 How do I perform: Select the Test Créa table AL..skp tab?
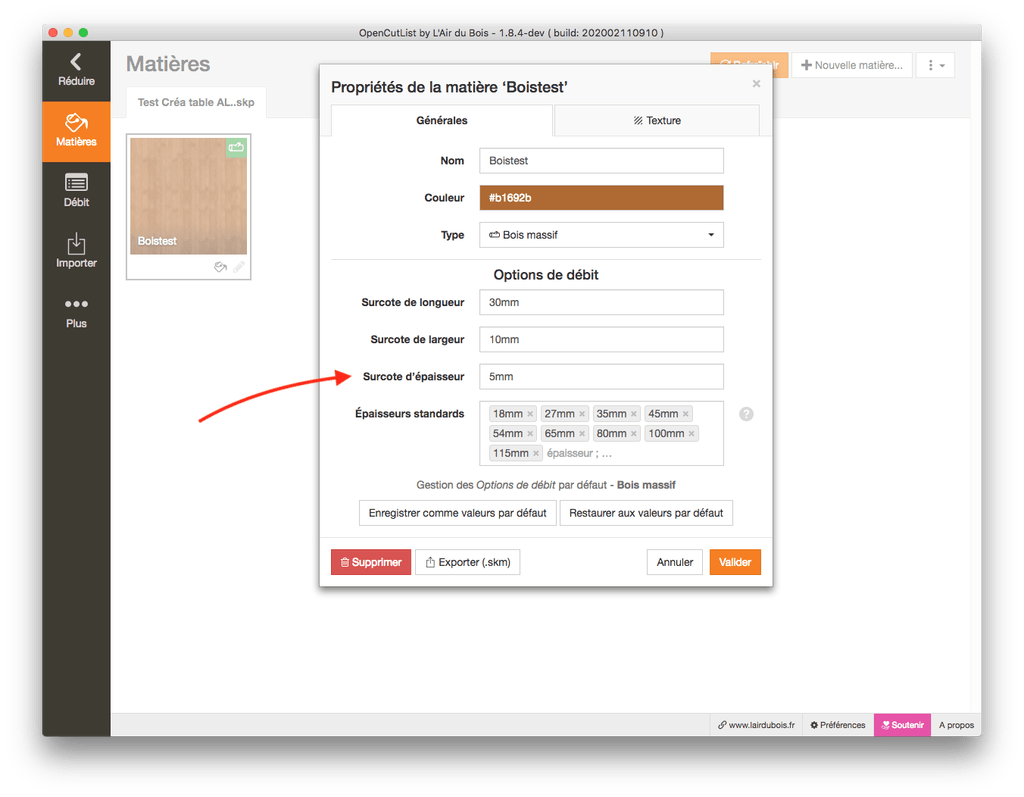click(x=196, y=103)
